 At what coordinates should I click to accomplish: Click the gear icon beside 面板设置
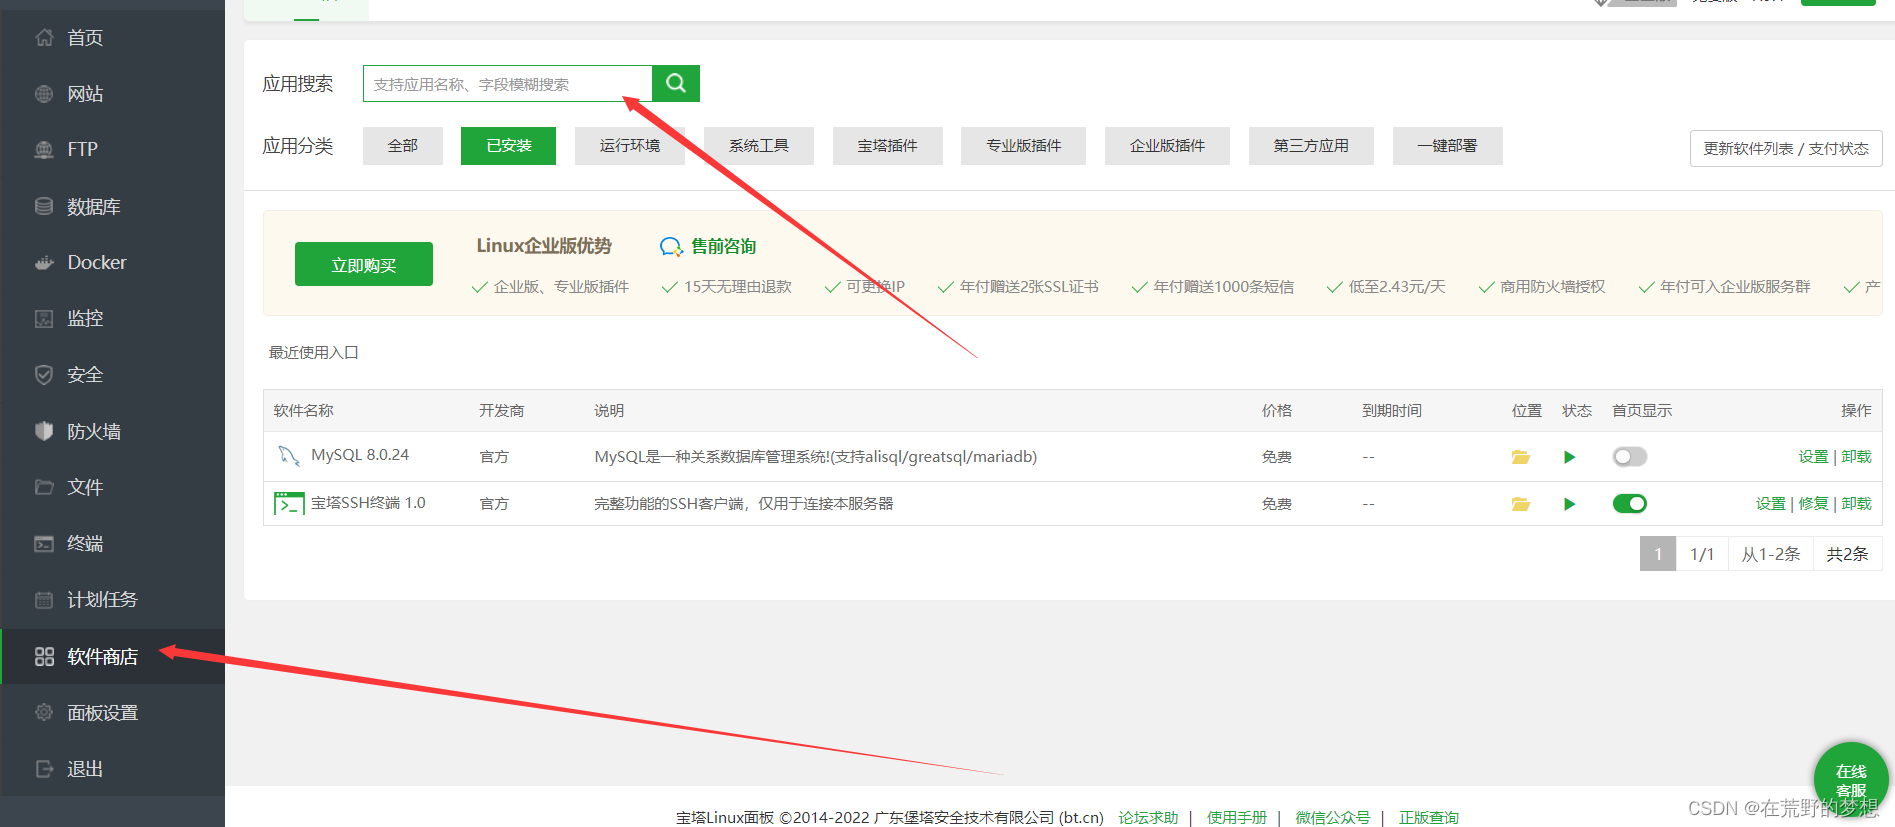pyautogui.click(x=44, y=713)
